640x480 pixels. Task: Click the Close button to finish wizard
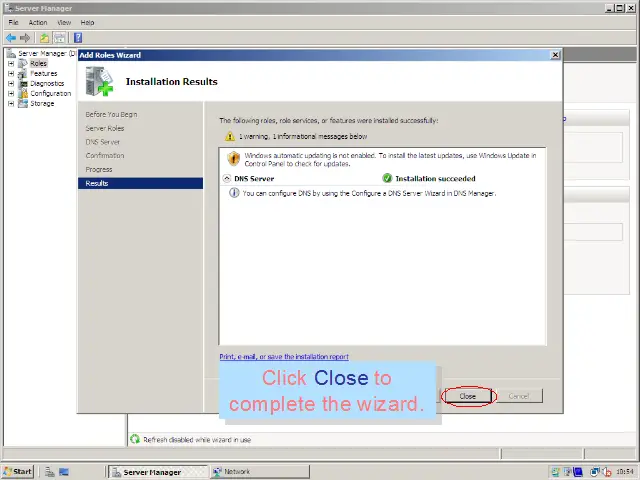tap(468, 396)
